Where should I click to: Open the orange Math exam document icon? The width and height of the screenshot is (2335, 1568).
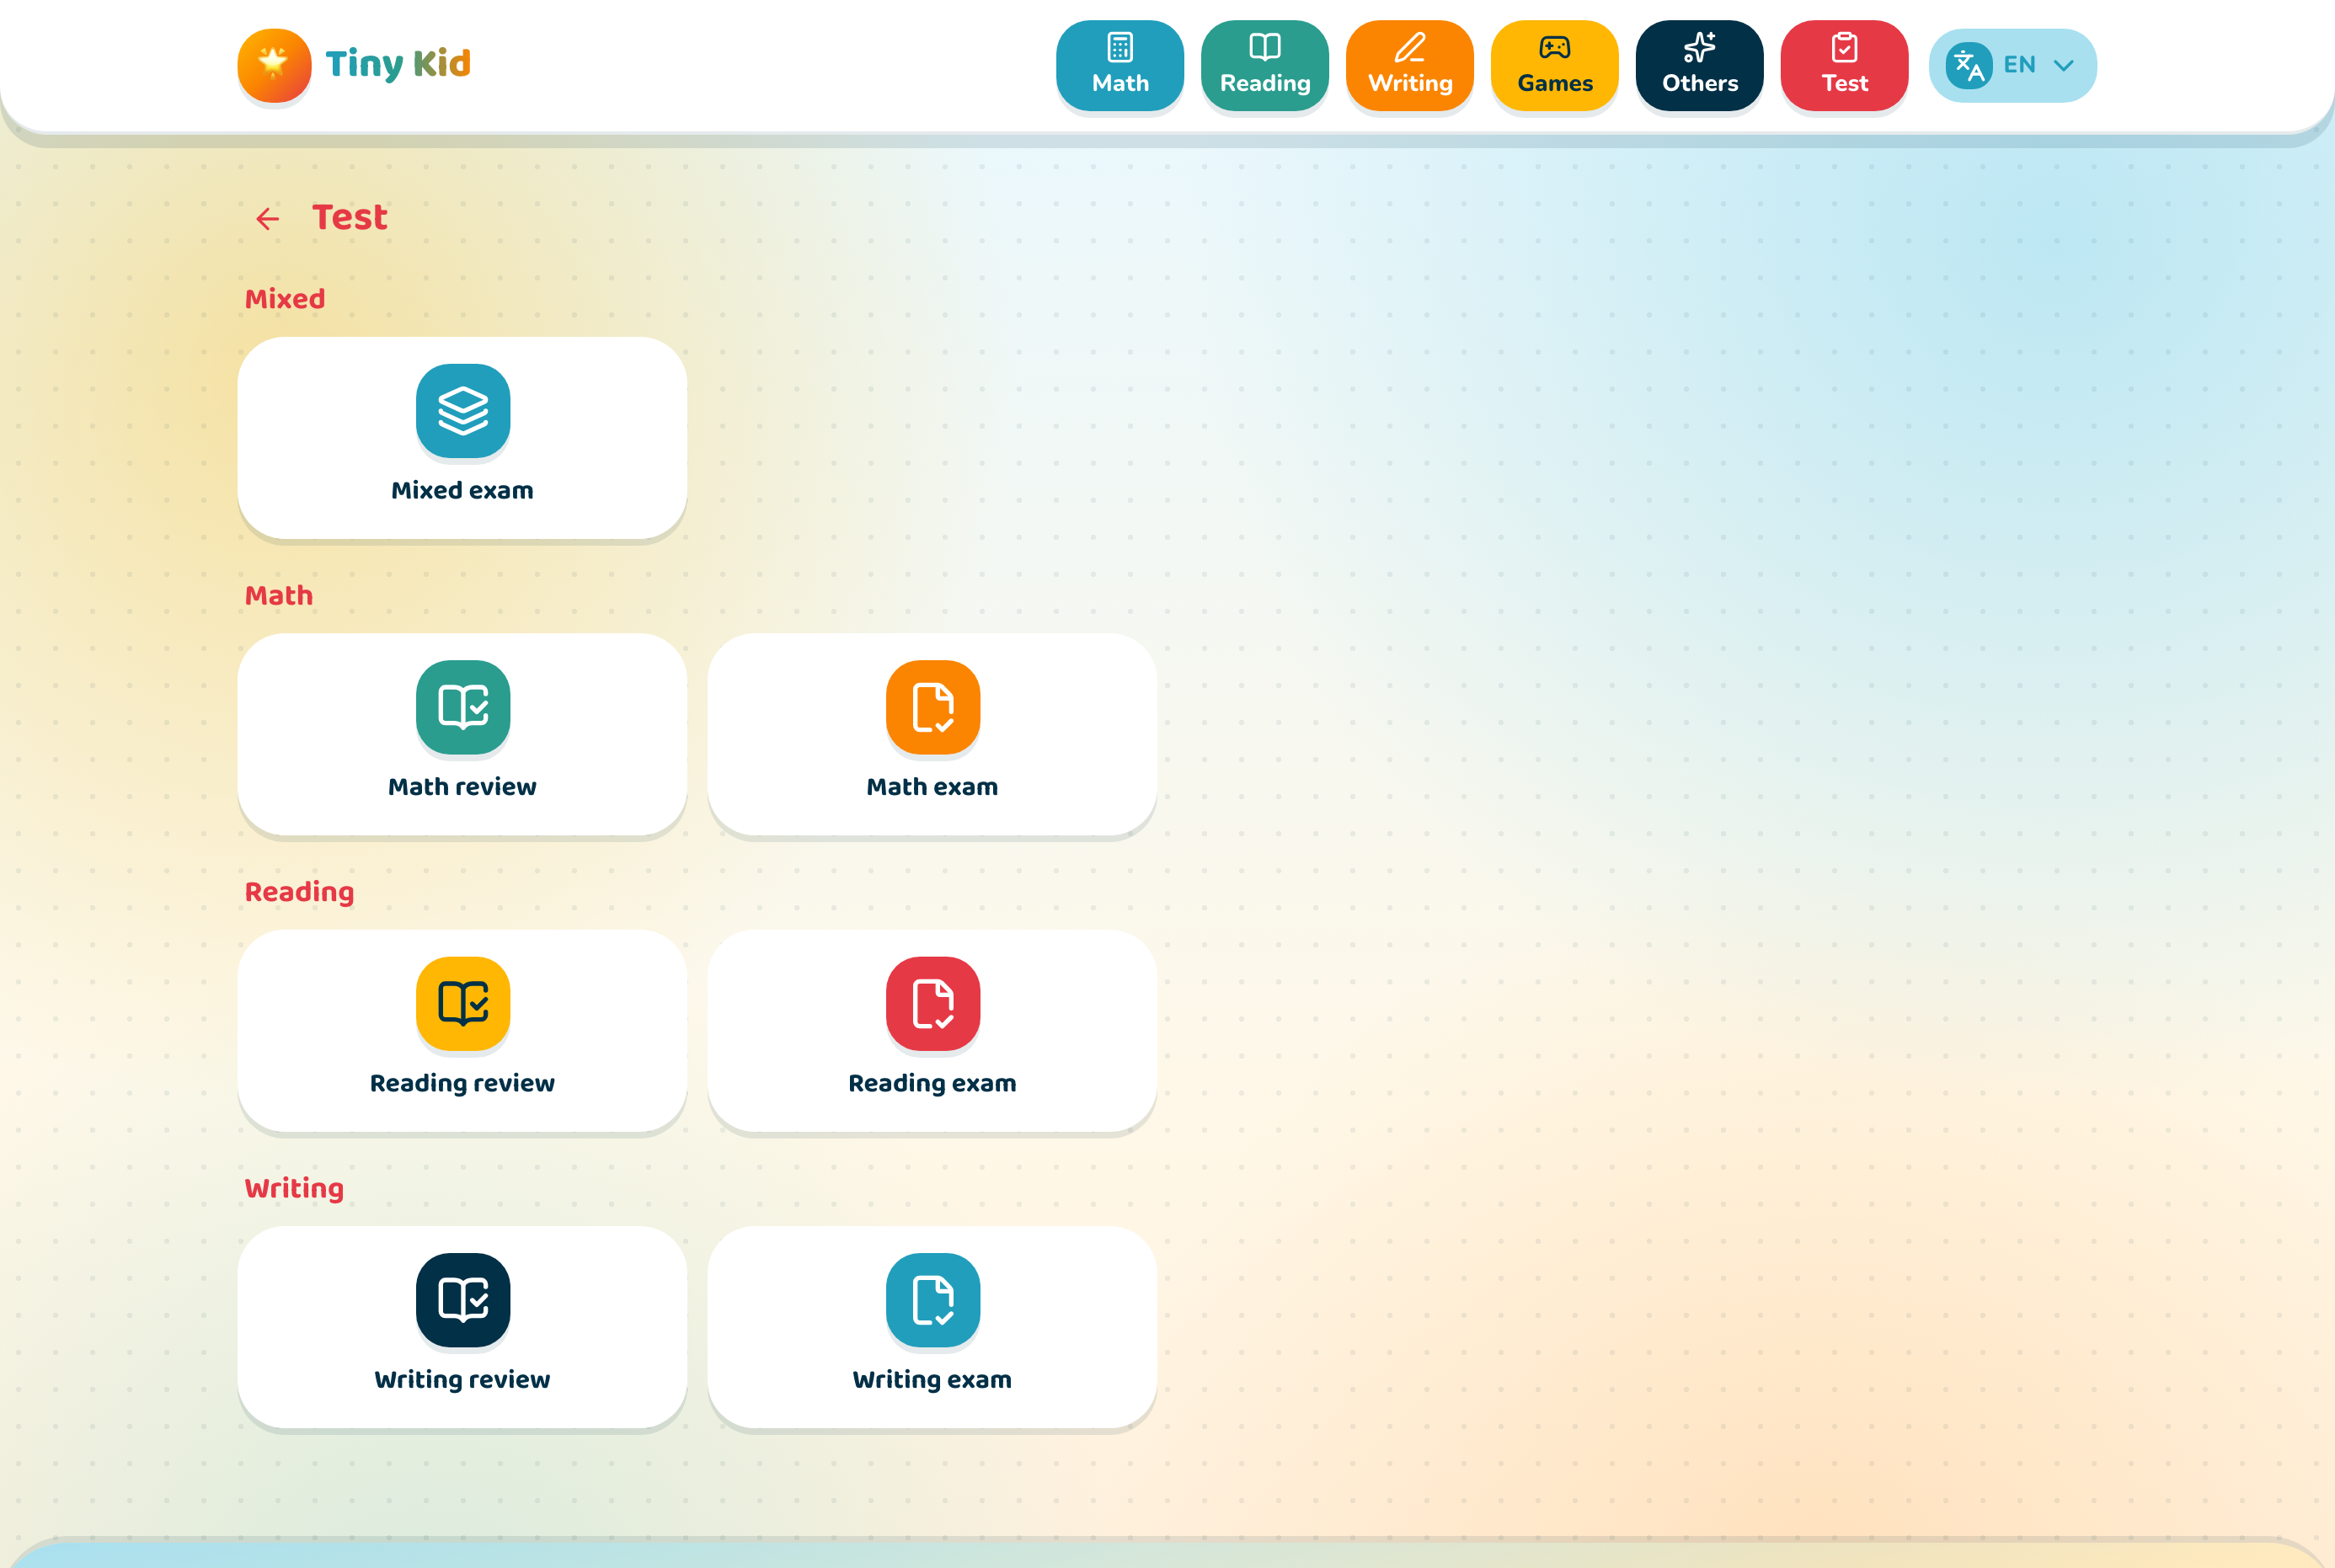(x=933, y=707)
